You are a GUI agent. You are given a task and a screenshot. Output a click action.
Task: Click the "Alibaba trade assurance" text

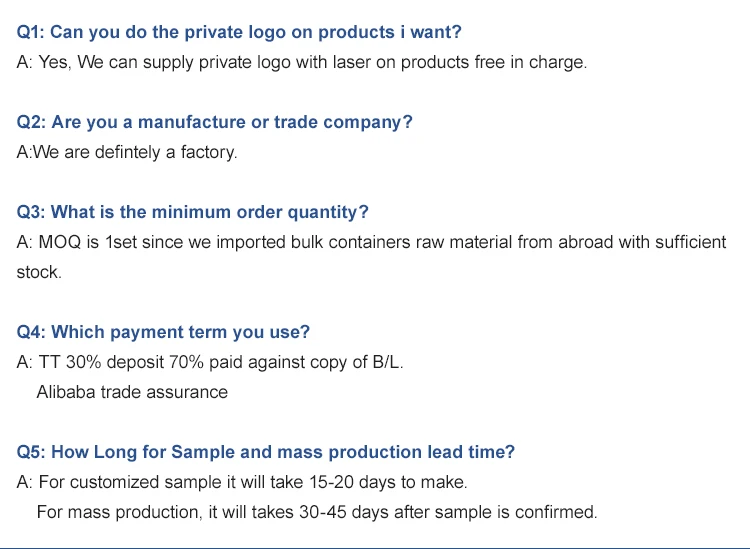132,392
